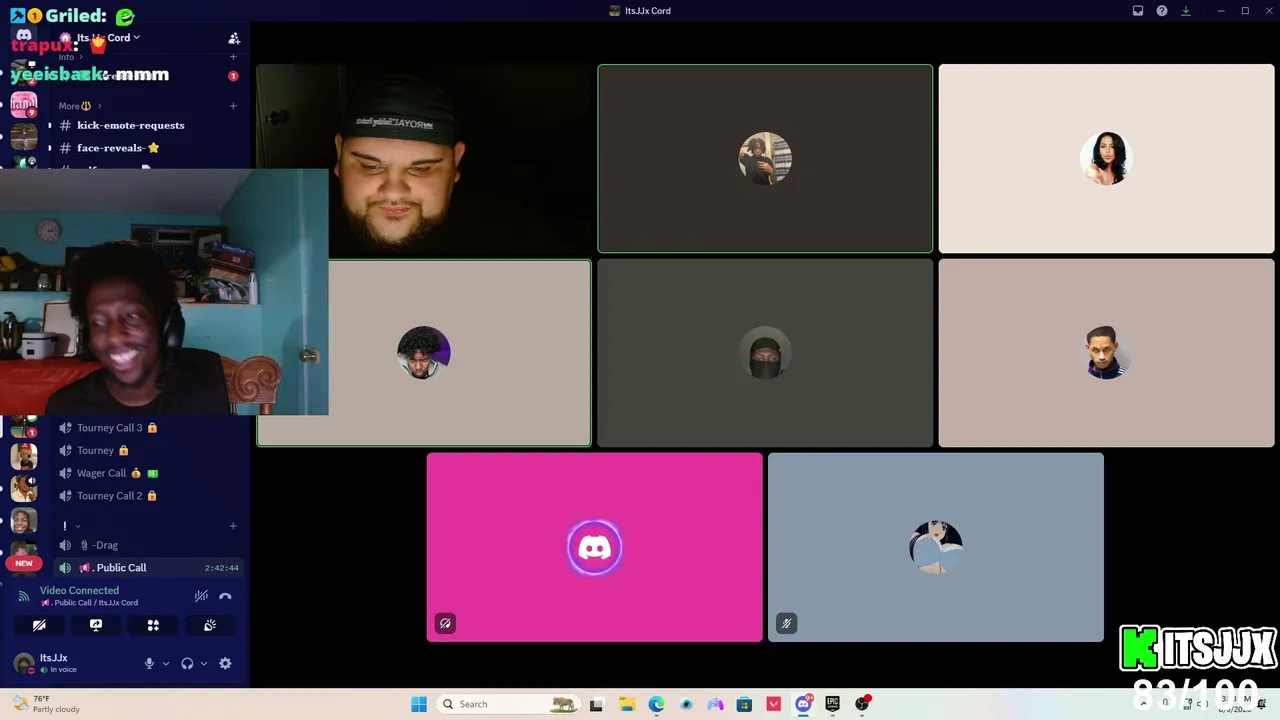This screenshot has height=720, width=1280.
Task: Switch to Discord on the taskbar
Action: click(803, 704)
